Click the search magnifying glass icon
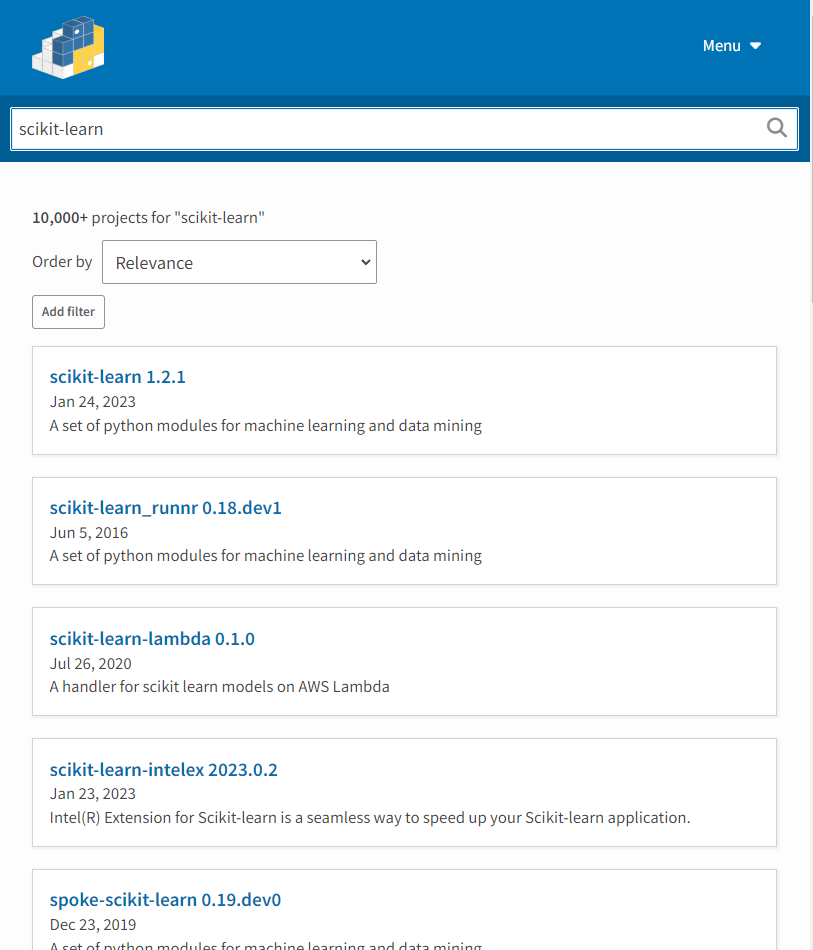Viewport: 813px width, 950px height. point(776,128)
